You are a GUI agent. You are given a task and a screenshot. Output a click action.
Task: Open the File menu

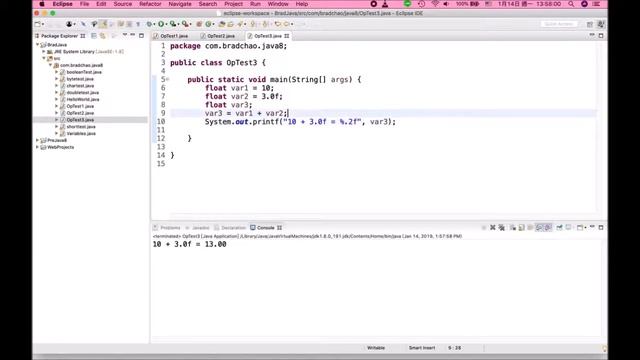(x=84, y=4)
